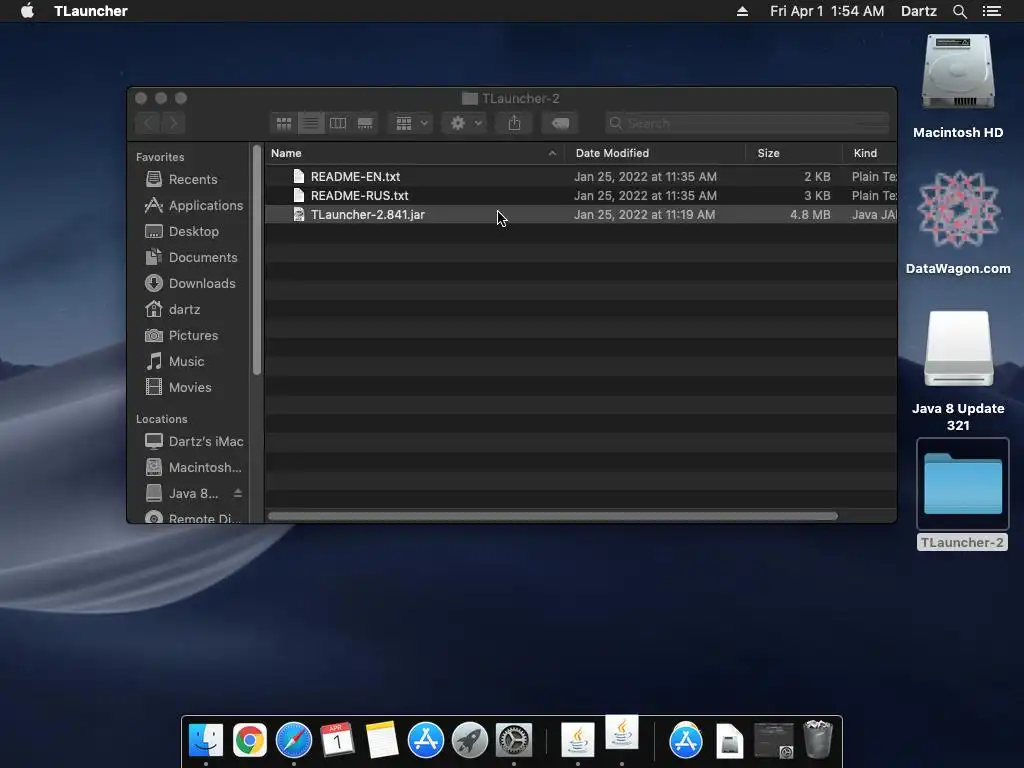Open System Preferences from the Dock
The width and height of the screenshot is (1024, 768).
coord(514,740)
